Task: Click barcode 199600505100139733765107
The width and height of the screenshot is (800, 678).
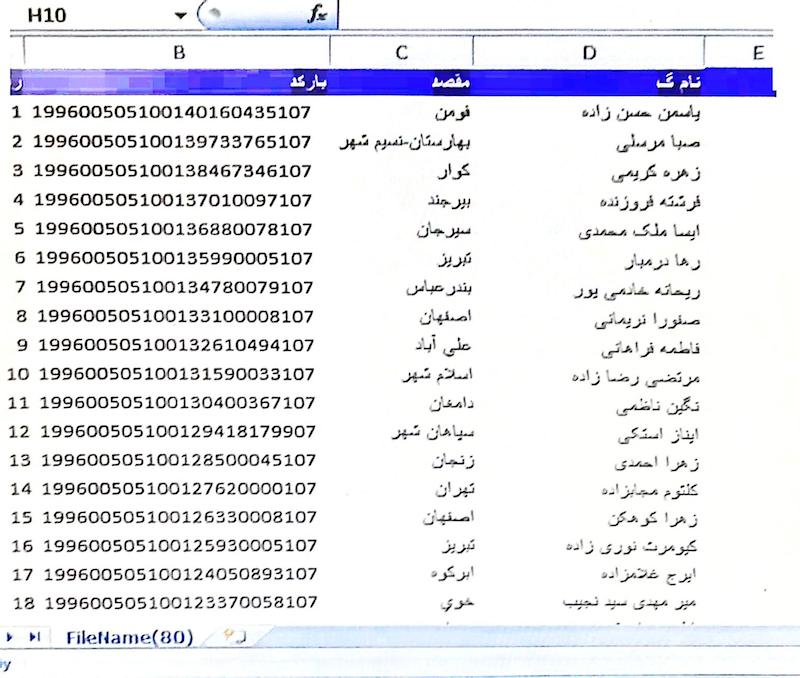Action: coord(172,142)
